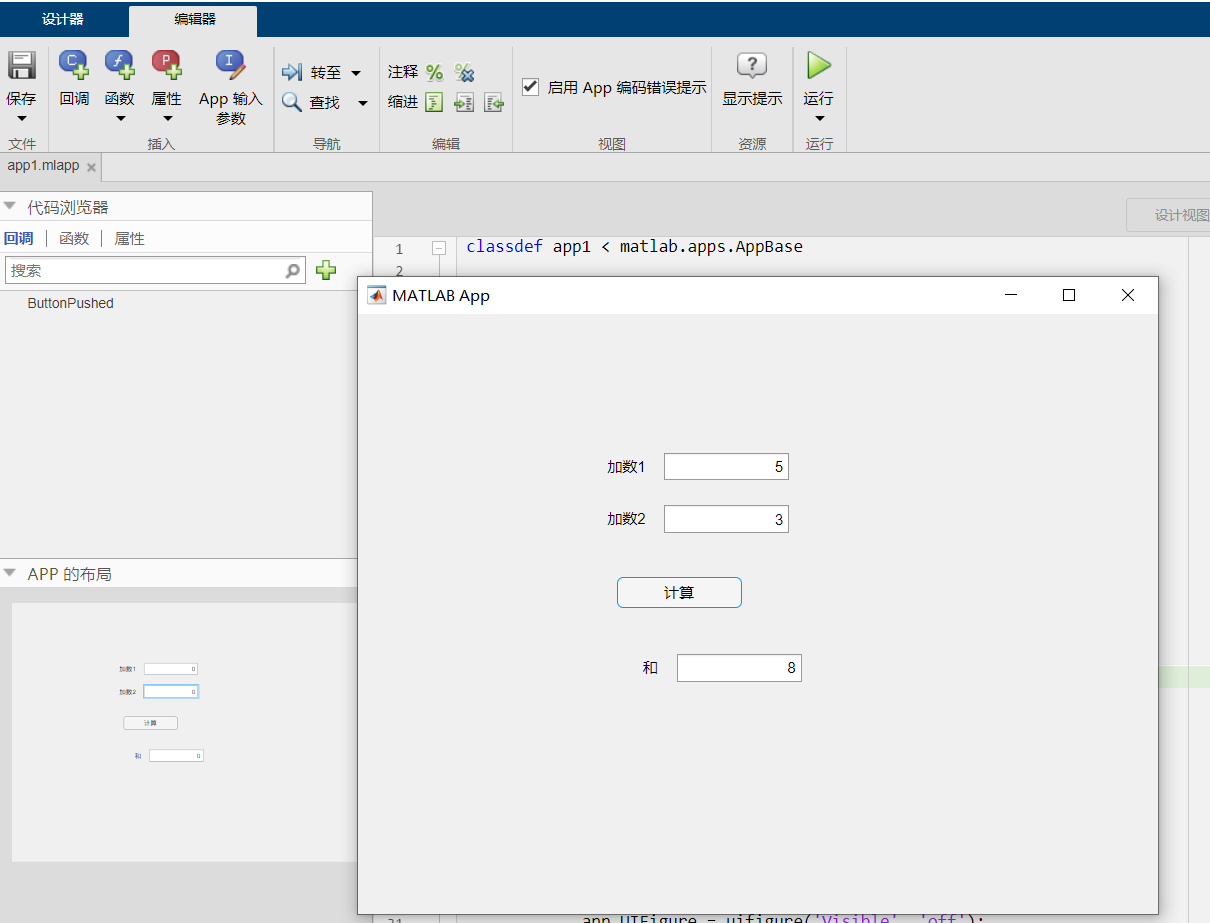Screen dimensions: 1210x923
Task: Click the app layout thumbnail preview
Action: pos(185,731)
